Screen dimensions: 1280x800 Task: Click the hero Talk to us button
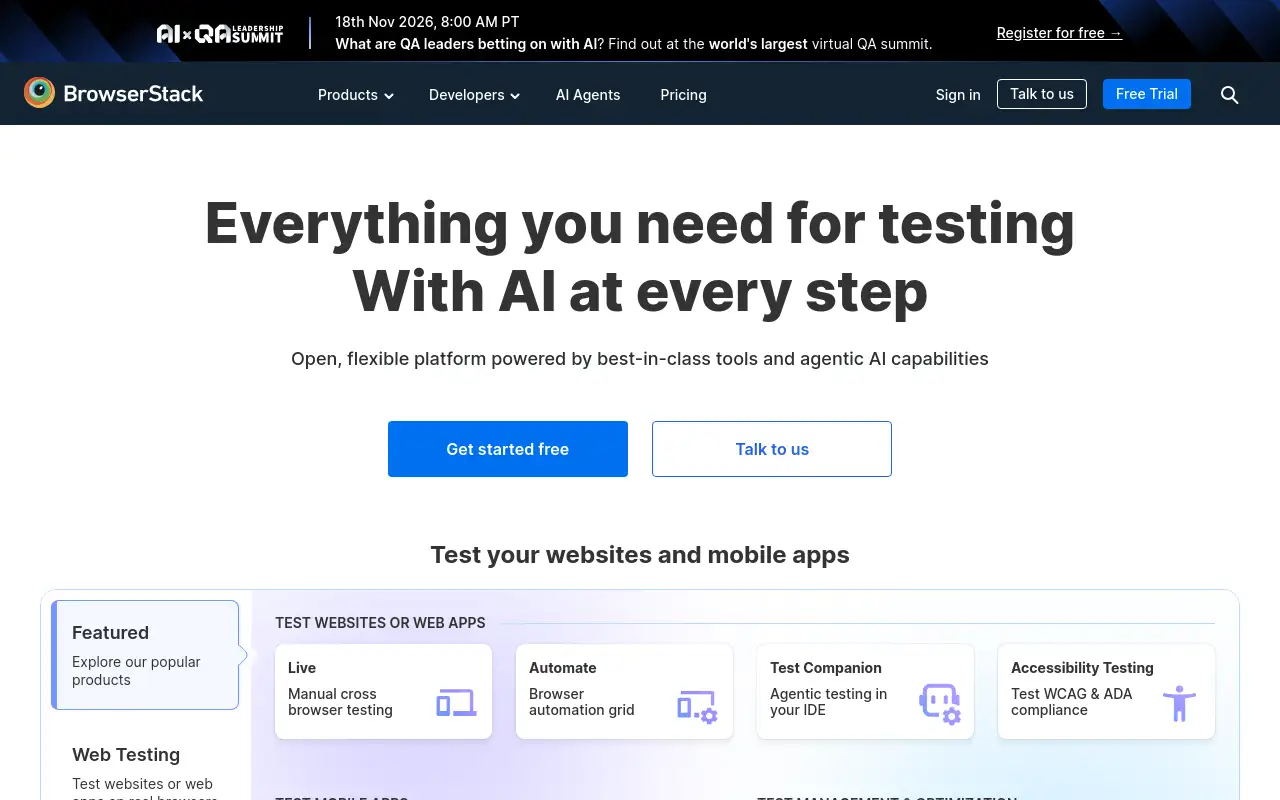(x=772, y=449)
